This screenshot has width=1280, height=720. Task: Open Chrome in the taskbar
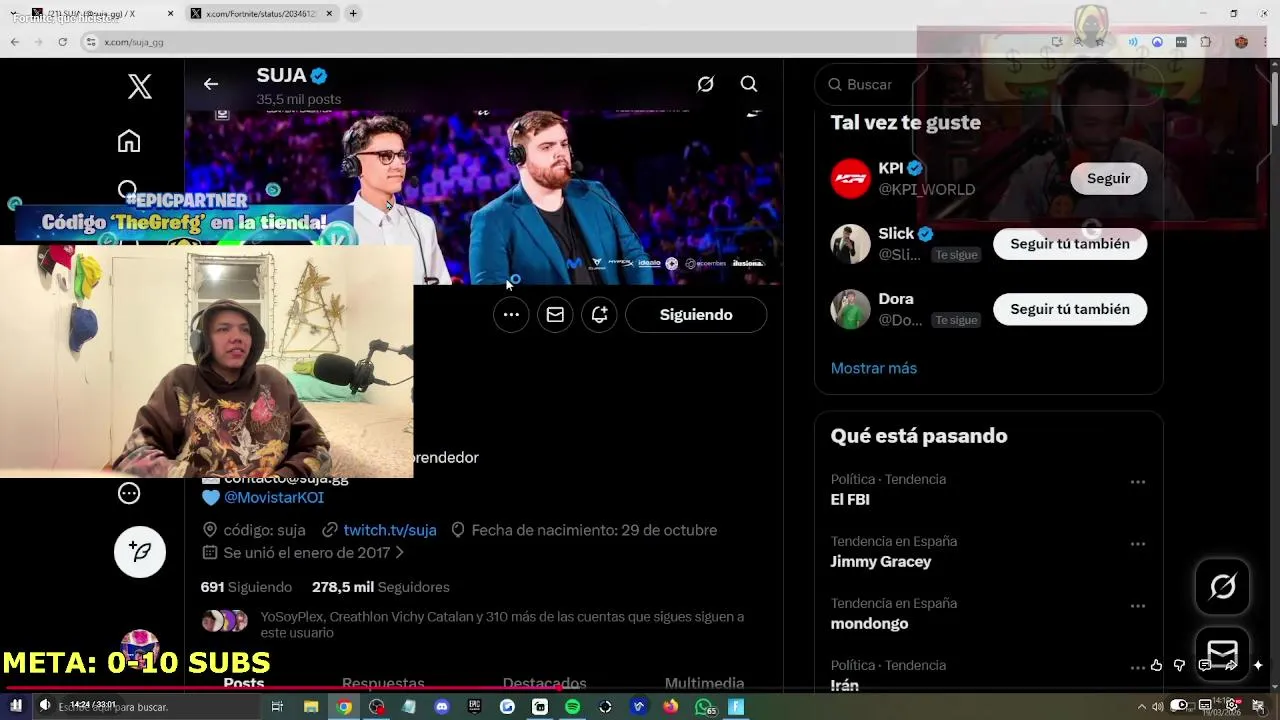click(344, 706)
